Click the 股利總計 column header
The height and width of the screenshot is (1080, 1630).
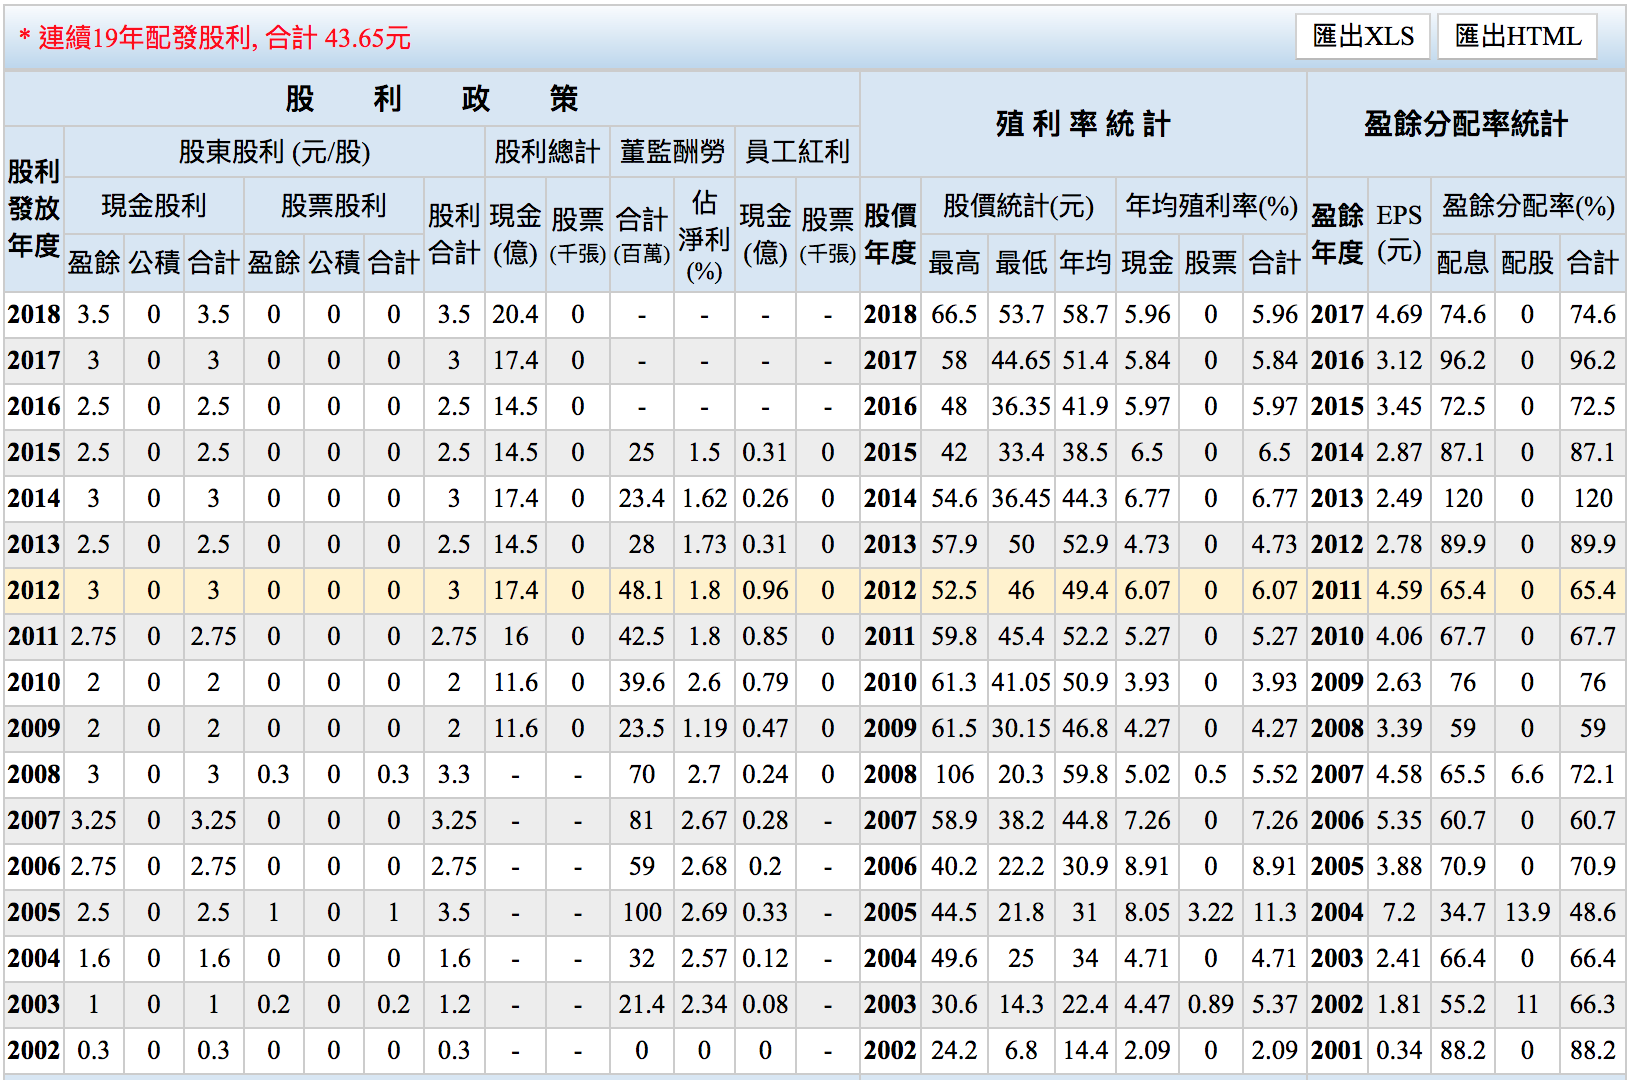pyautogui.click(x=547, y=152)
